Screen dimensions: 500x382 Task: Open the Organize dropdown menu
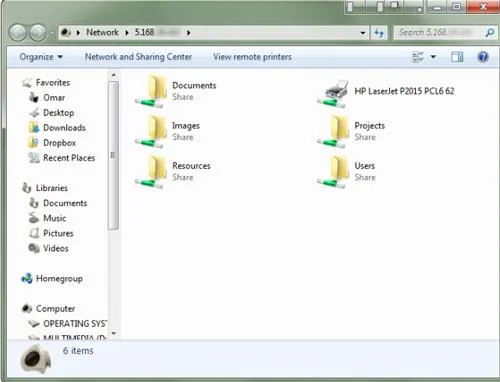point(41,57)
